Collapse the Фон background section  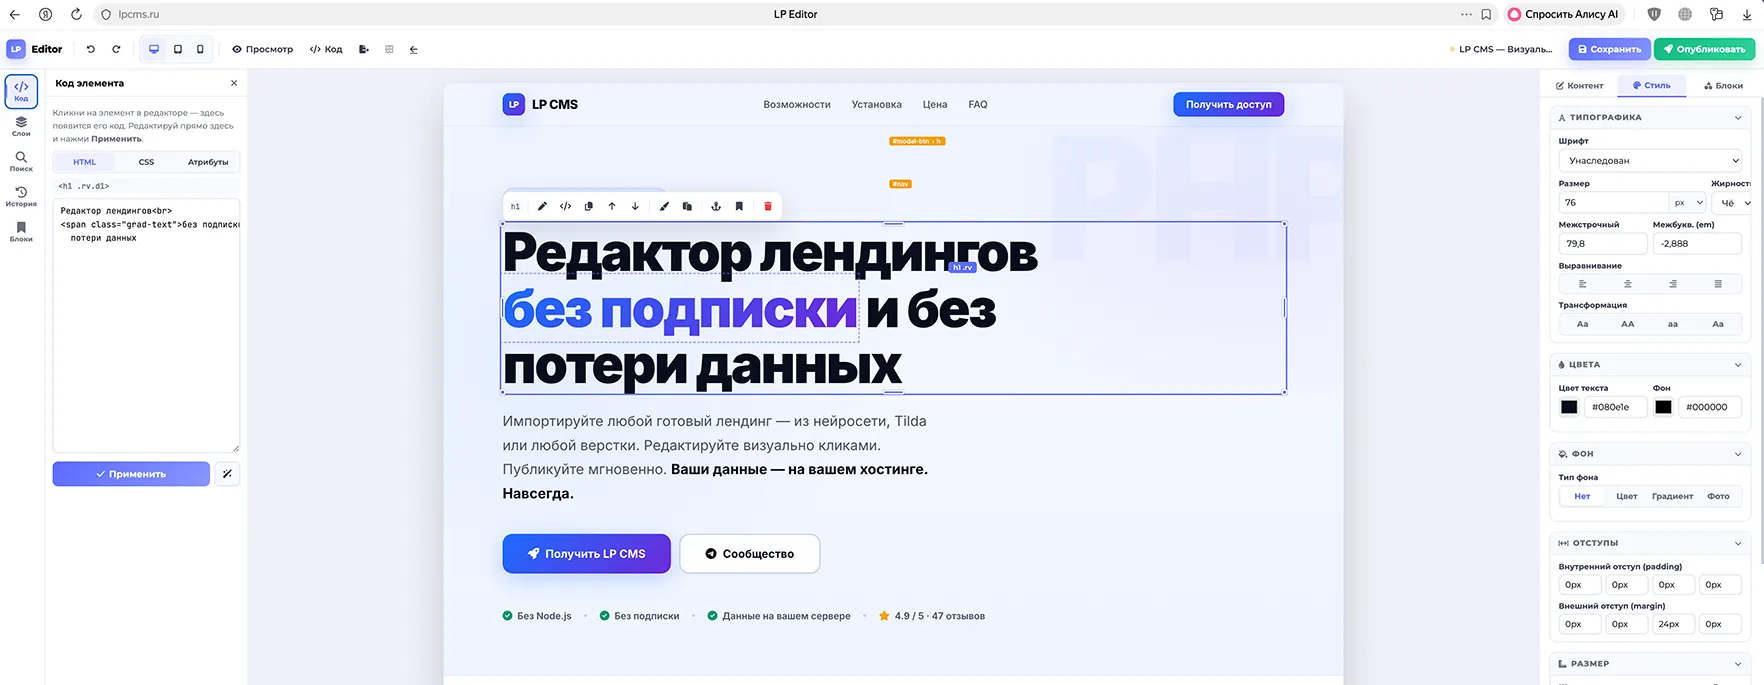(x=1738, y=454)
